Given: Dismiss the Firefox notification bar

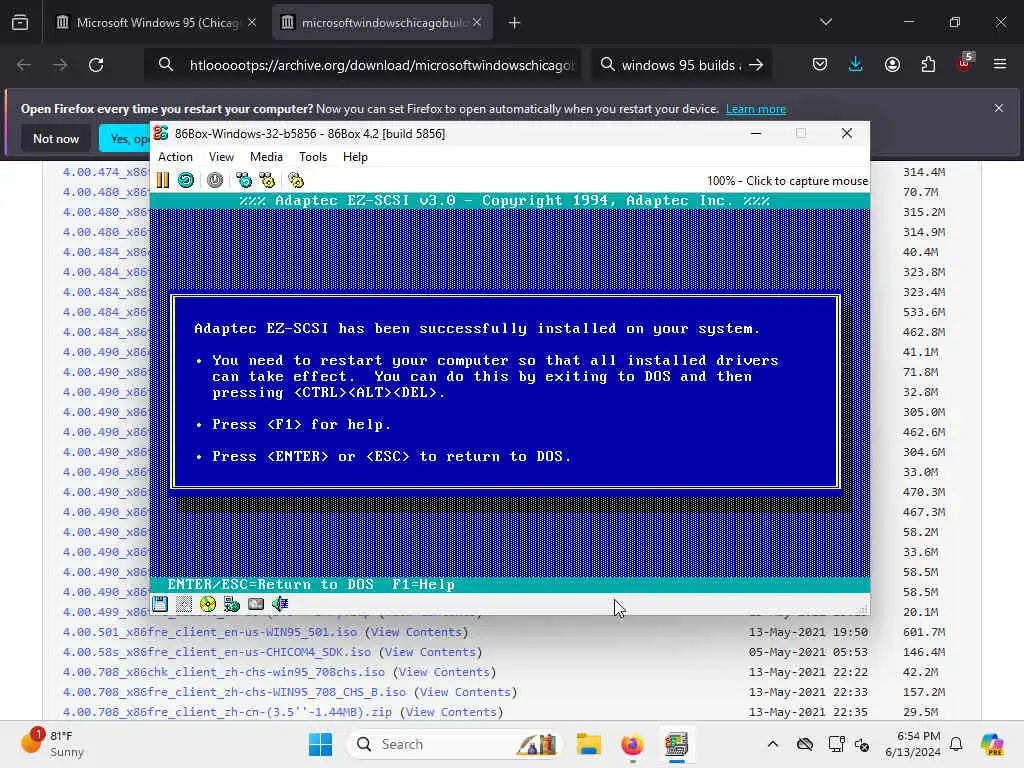Looking at the screenshot, I should coord(999,108).
